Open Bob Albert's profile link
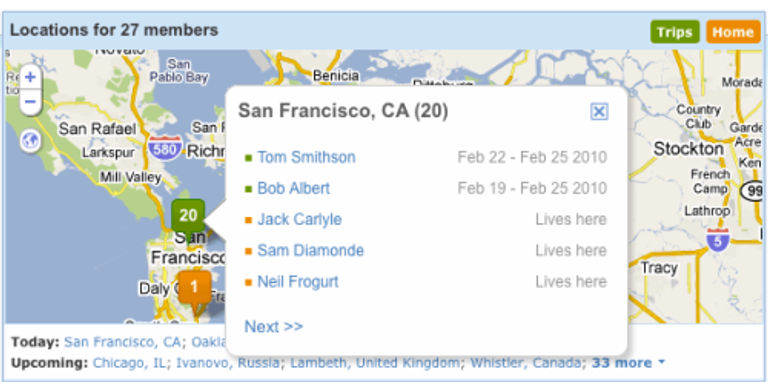Image resolution: width=768 pixels, height=382 pixels. click(294, 188)
